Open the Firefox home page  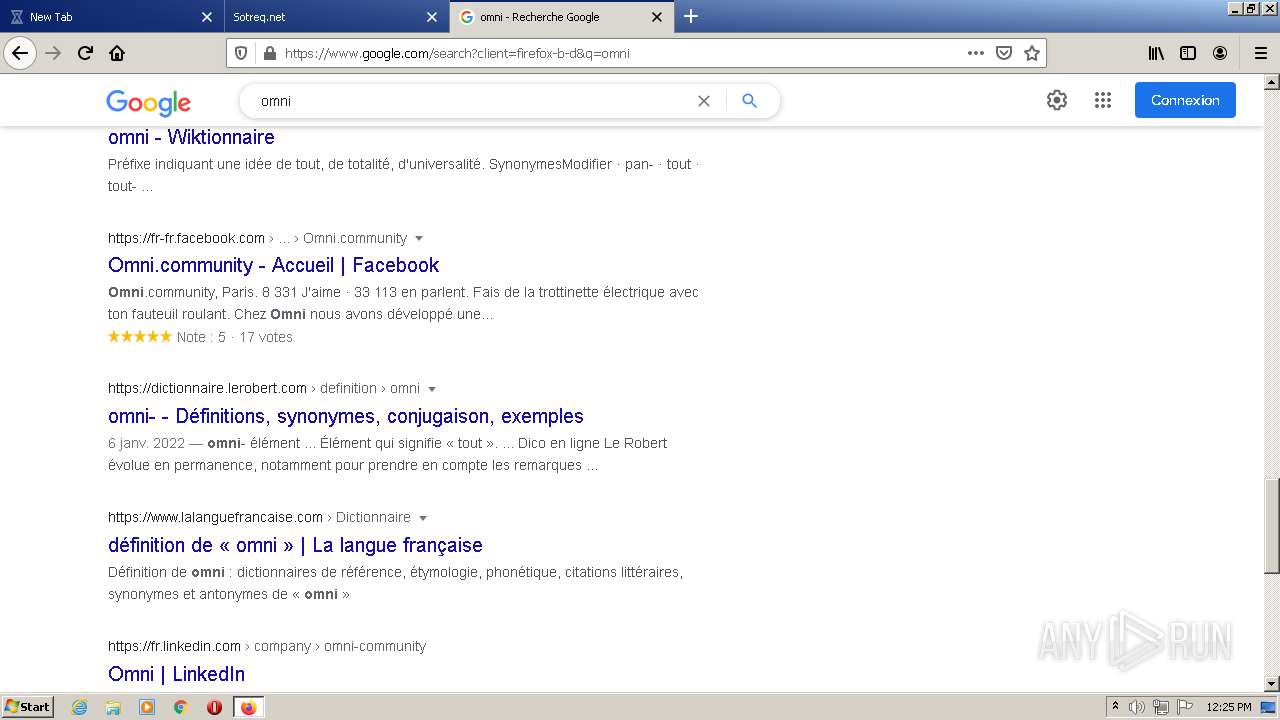tap(117, 53)
